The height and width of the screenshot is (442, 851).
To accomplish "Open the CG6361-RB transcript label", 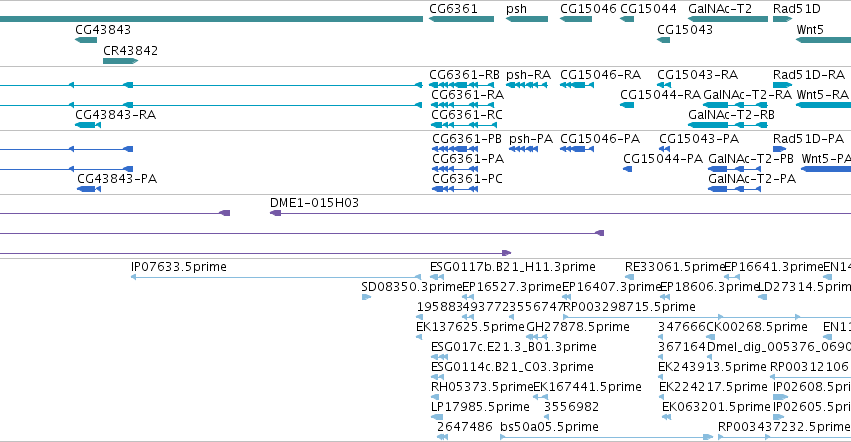I will pos(464,74).
